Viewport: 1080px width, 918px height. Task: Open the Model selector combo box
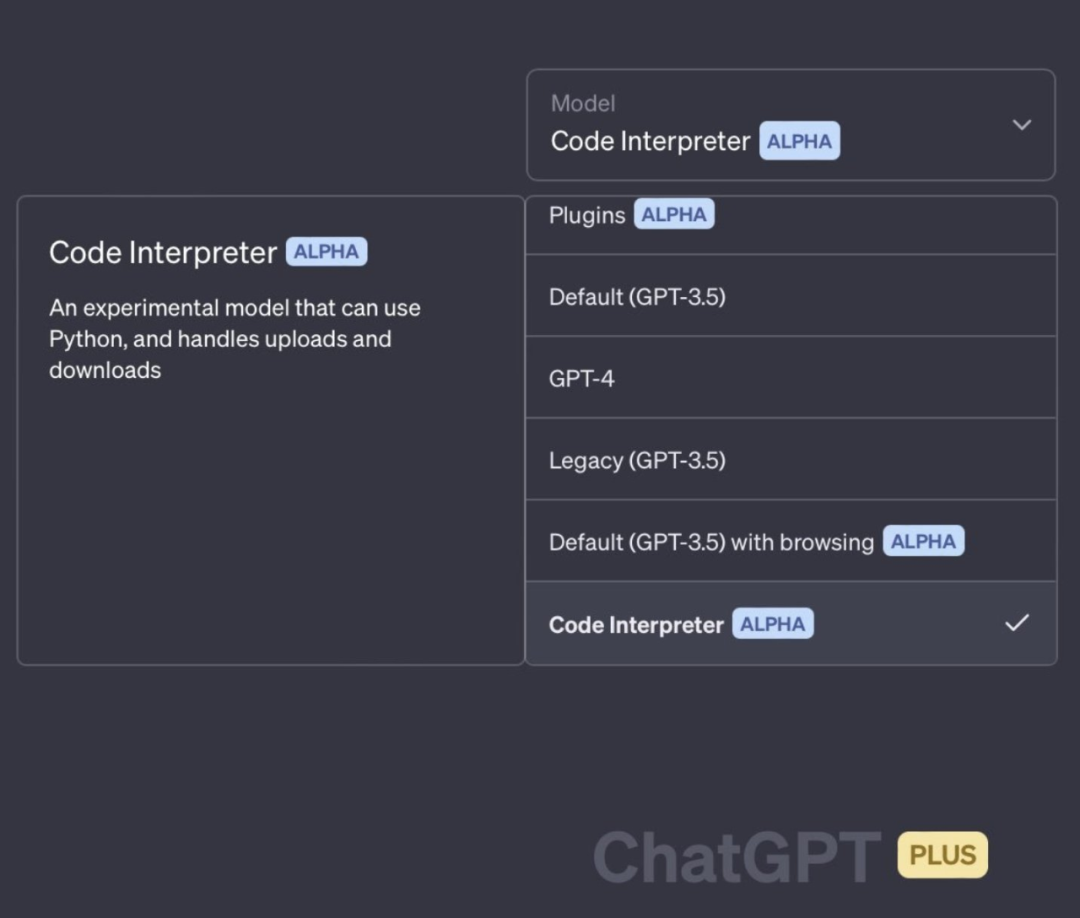tap(790, 125)
